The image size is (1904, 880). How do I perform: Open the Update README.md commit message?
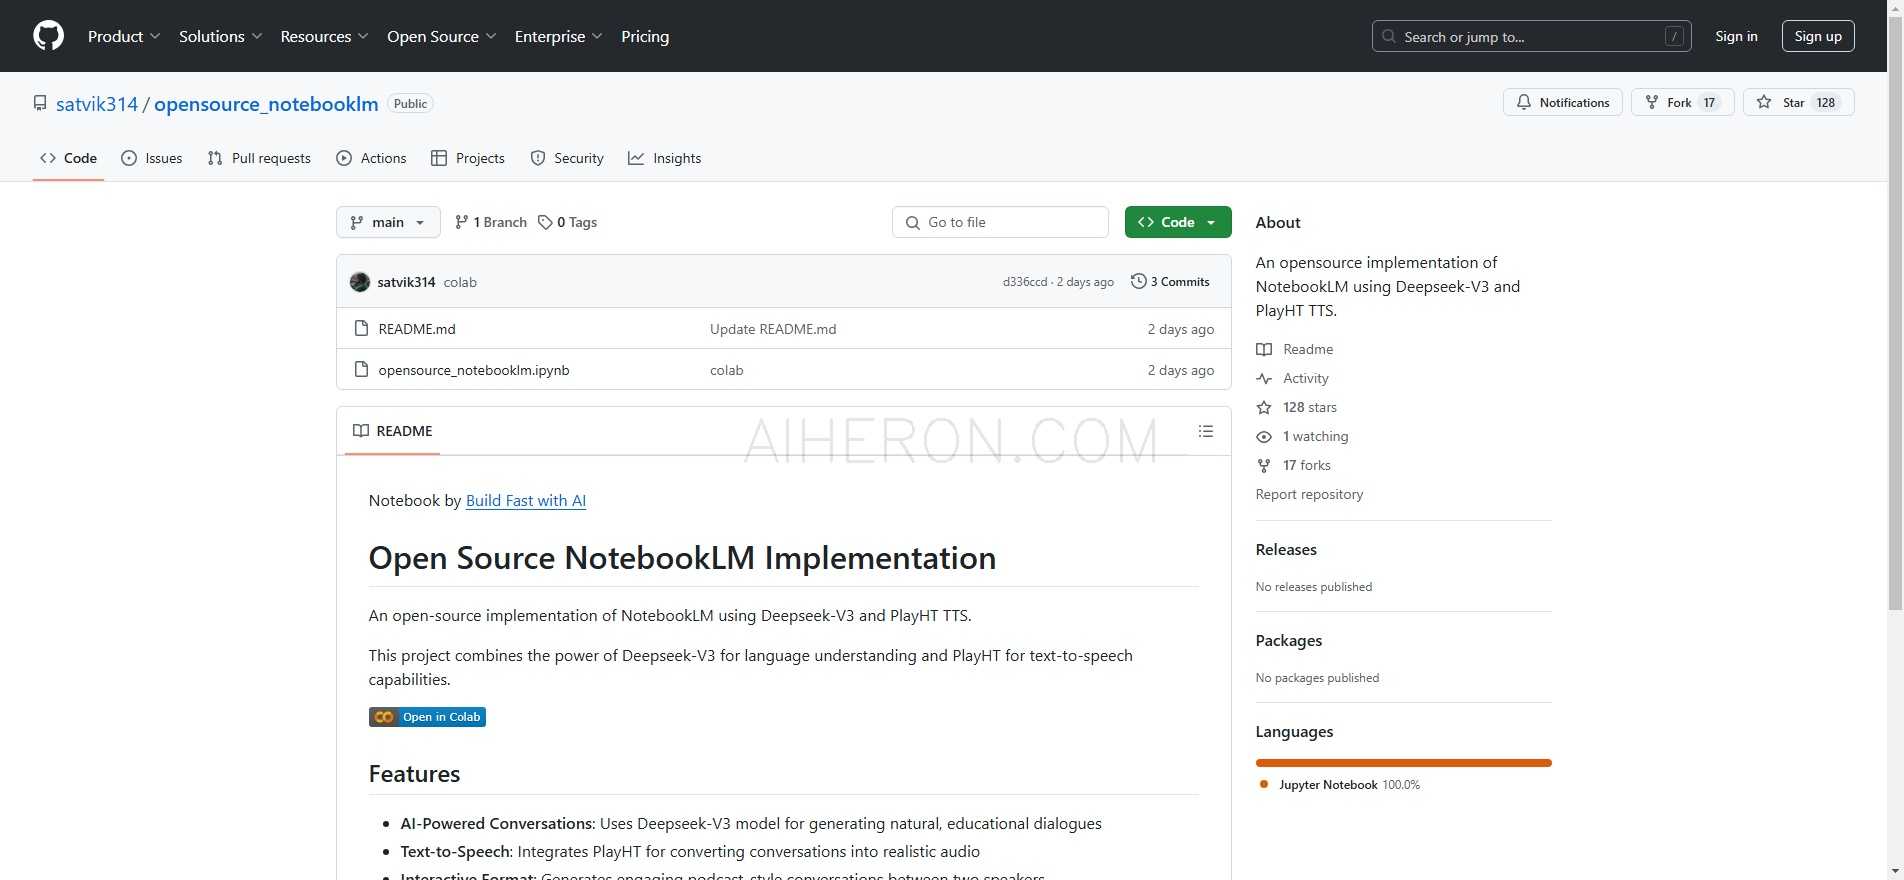(773, 329)
